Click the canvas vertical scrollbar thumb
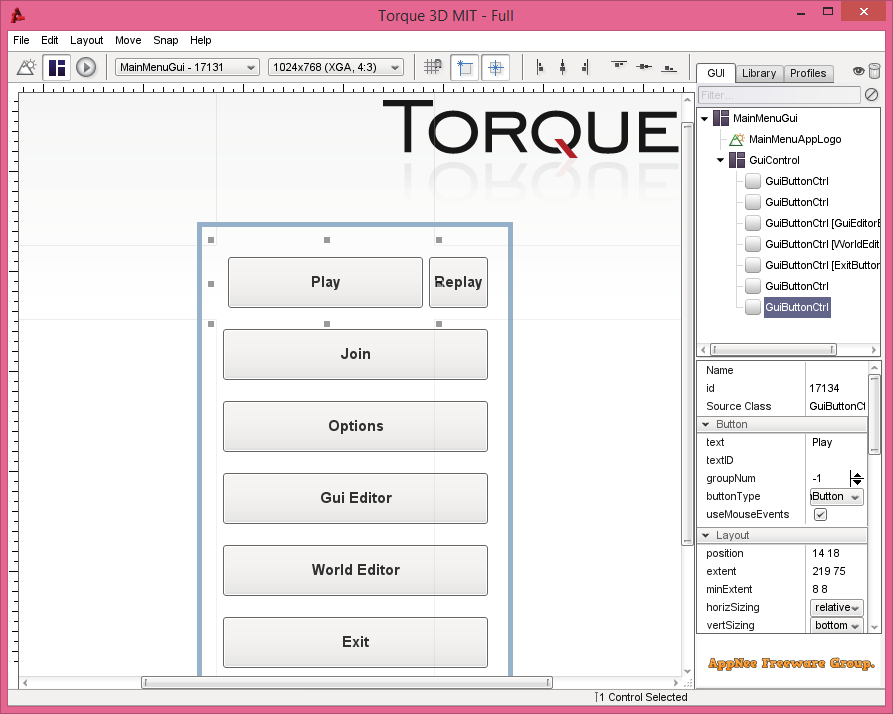The height and width of the screenshot is (714, 893). coord(687,334)
